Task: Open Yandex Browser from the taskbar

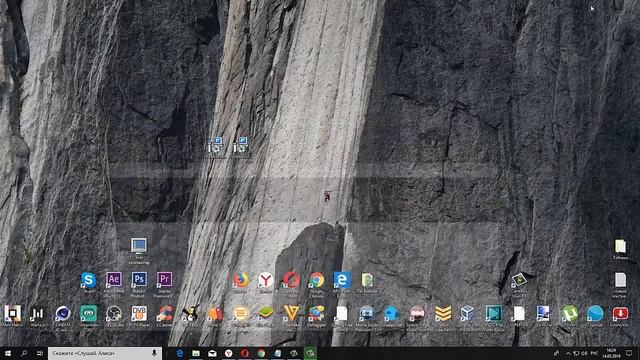Action: pyautogui.click(x=229, y=353)
